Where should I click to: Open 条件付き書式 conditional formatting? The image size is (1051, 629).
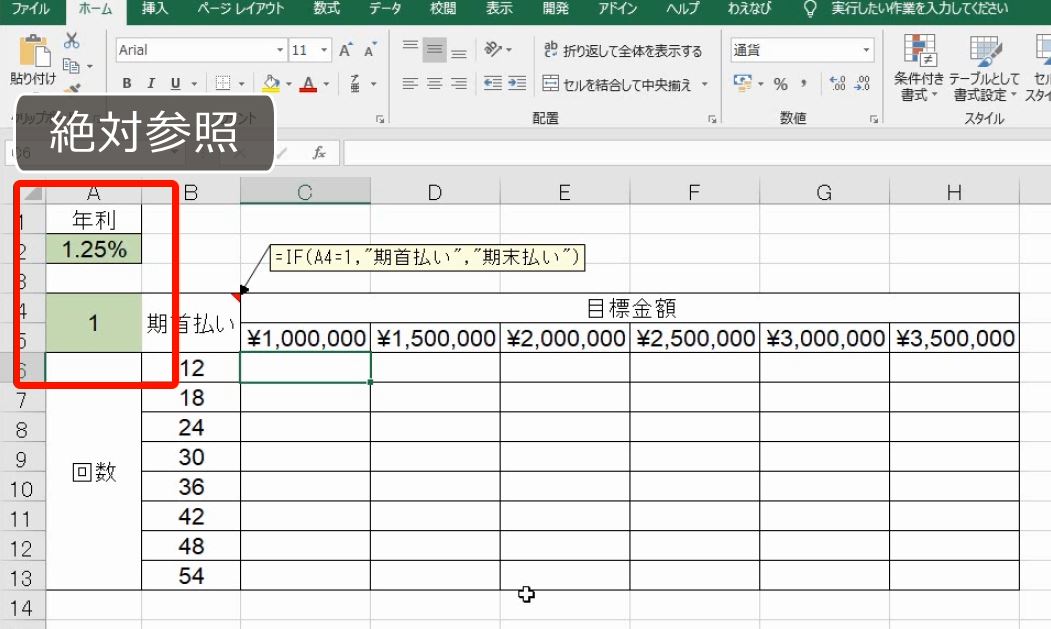click(x=919, y=68)
